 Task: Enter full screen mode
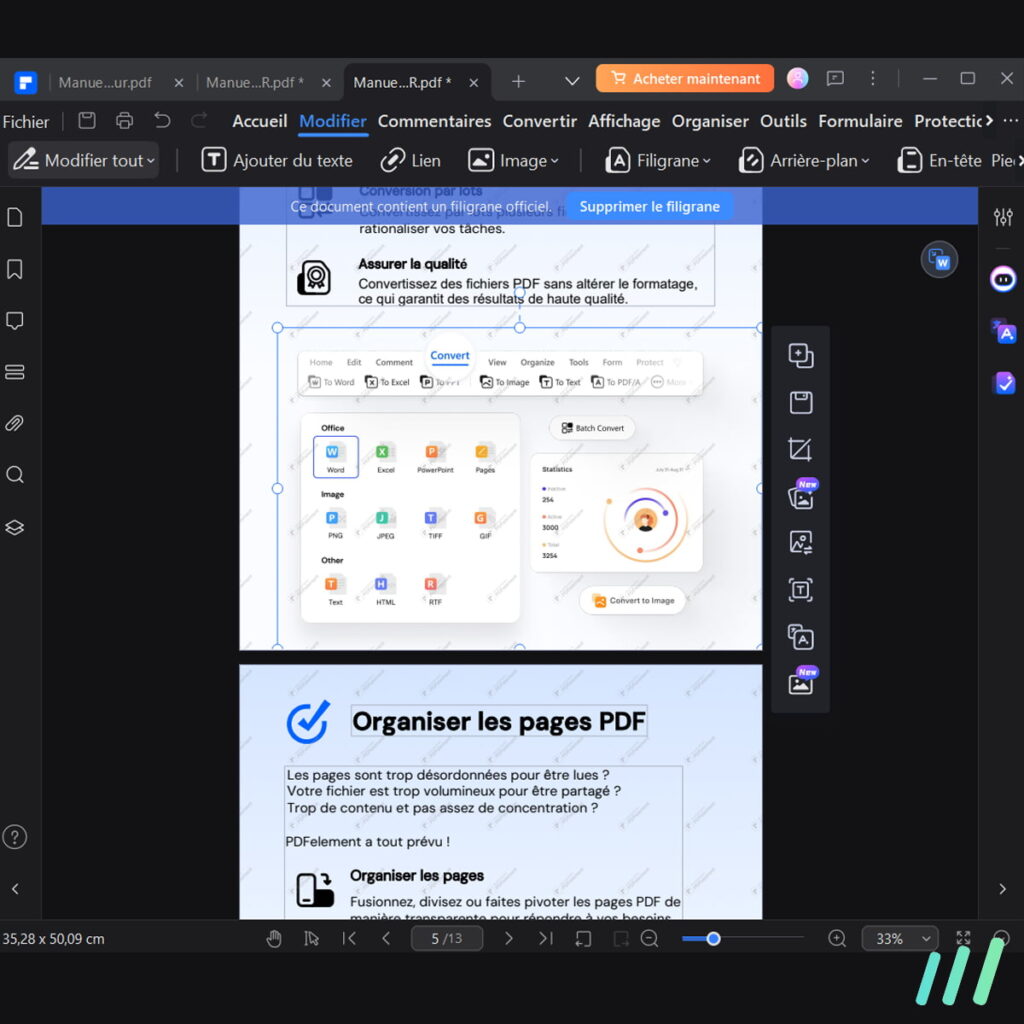[963, 938]
